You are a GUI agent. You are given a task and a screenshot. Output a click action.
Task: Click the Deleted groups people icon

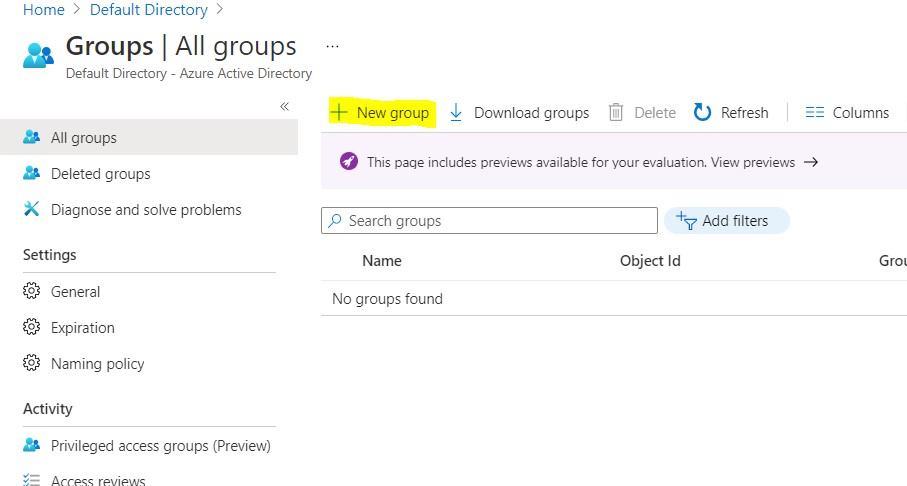(31, 173)
